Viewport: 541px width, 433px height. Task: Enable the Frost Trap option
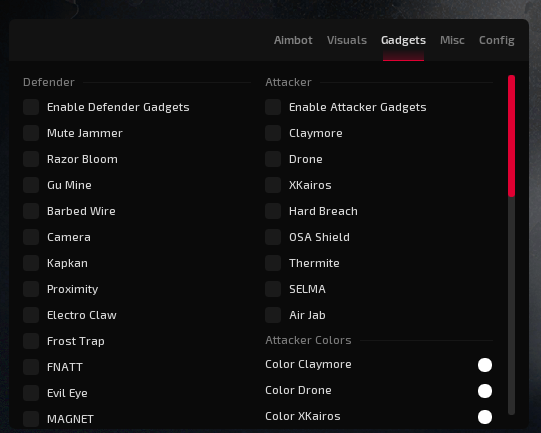[31, 341]
